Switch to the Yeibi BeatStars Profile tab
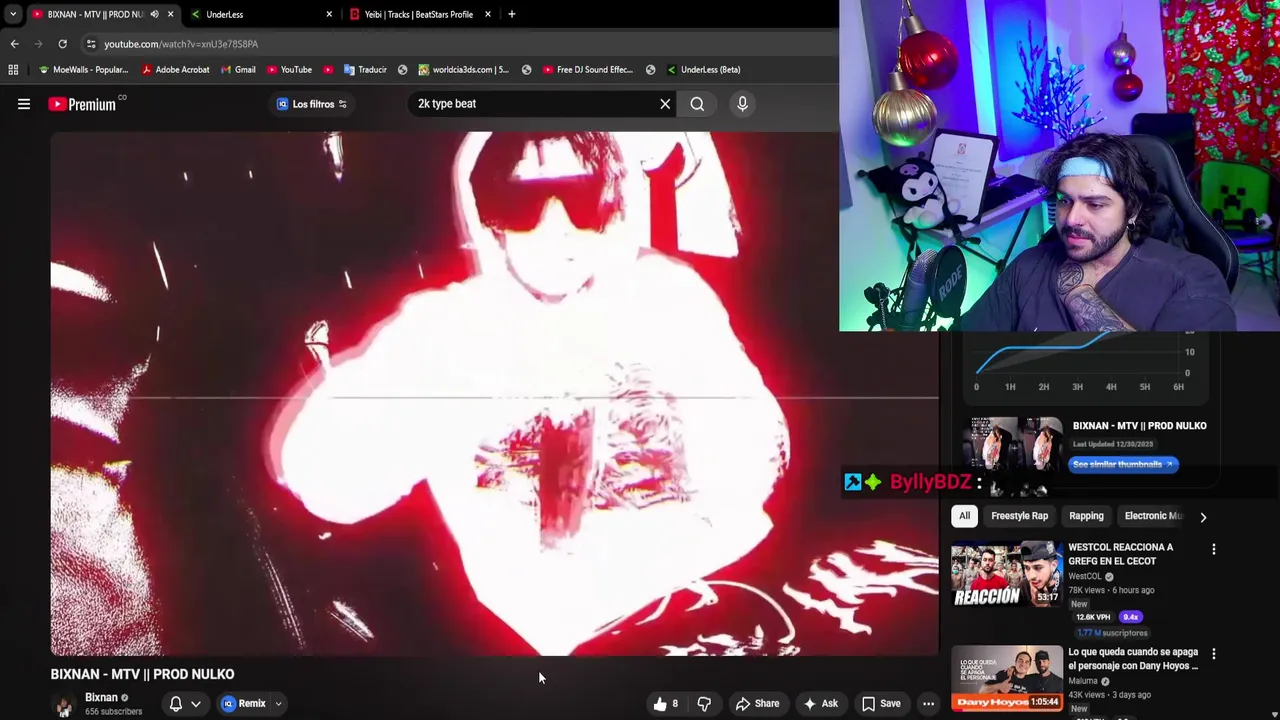This screenshot has height=720, width=1280. [420, 14]
